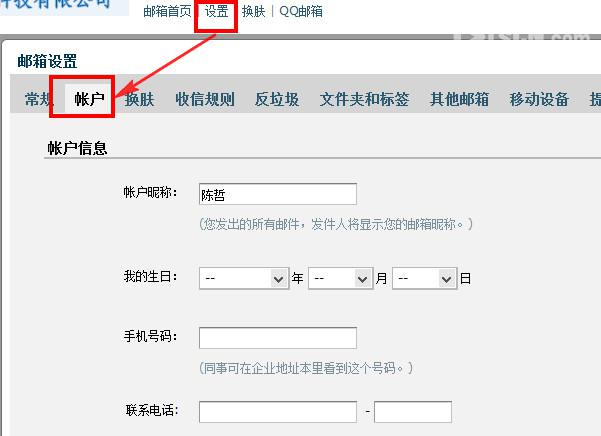Screen dimensions: 601x436
Task: Switch to the 收信规则 tab
Action: [x=205, y=99]
